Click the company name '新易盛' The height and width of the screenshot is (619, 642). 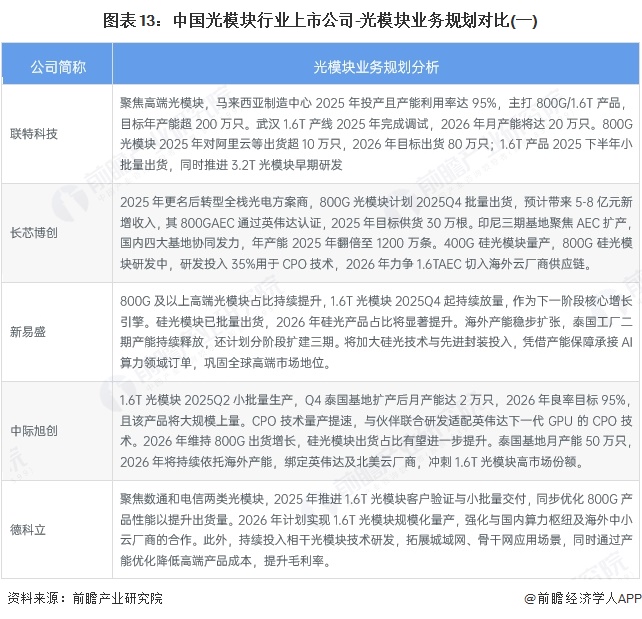tap(27, 332)
